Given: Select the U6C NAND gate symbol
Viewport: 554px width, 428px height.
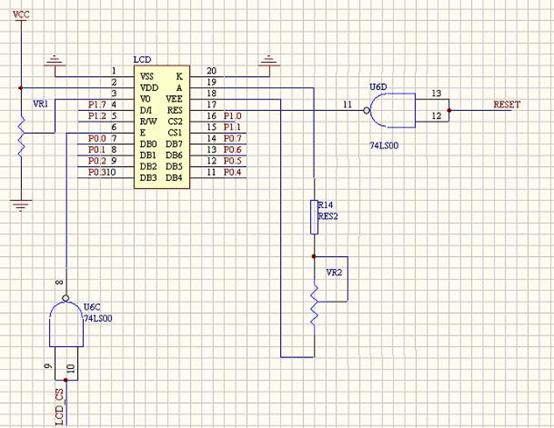Looking at the screenshot, I should tap(66, 321).
